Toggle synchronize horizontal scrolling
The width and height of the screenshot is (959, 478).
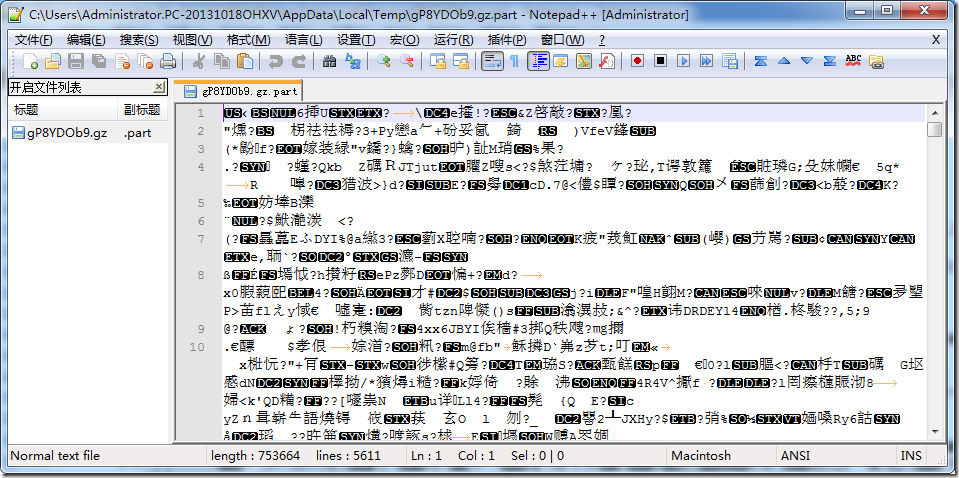coord(460,61)
